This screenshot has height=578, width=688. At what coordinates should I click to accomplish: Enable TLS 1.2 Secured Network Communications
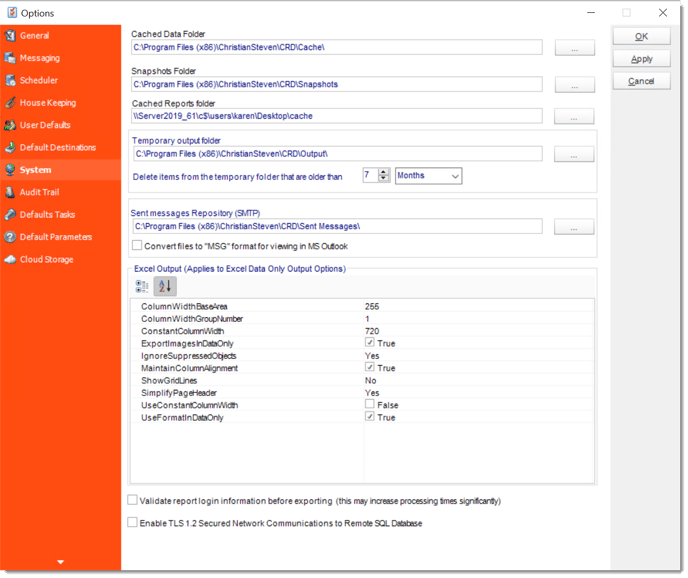tap(132, 522)
